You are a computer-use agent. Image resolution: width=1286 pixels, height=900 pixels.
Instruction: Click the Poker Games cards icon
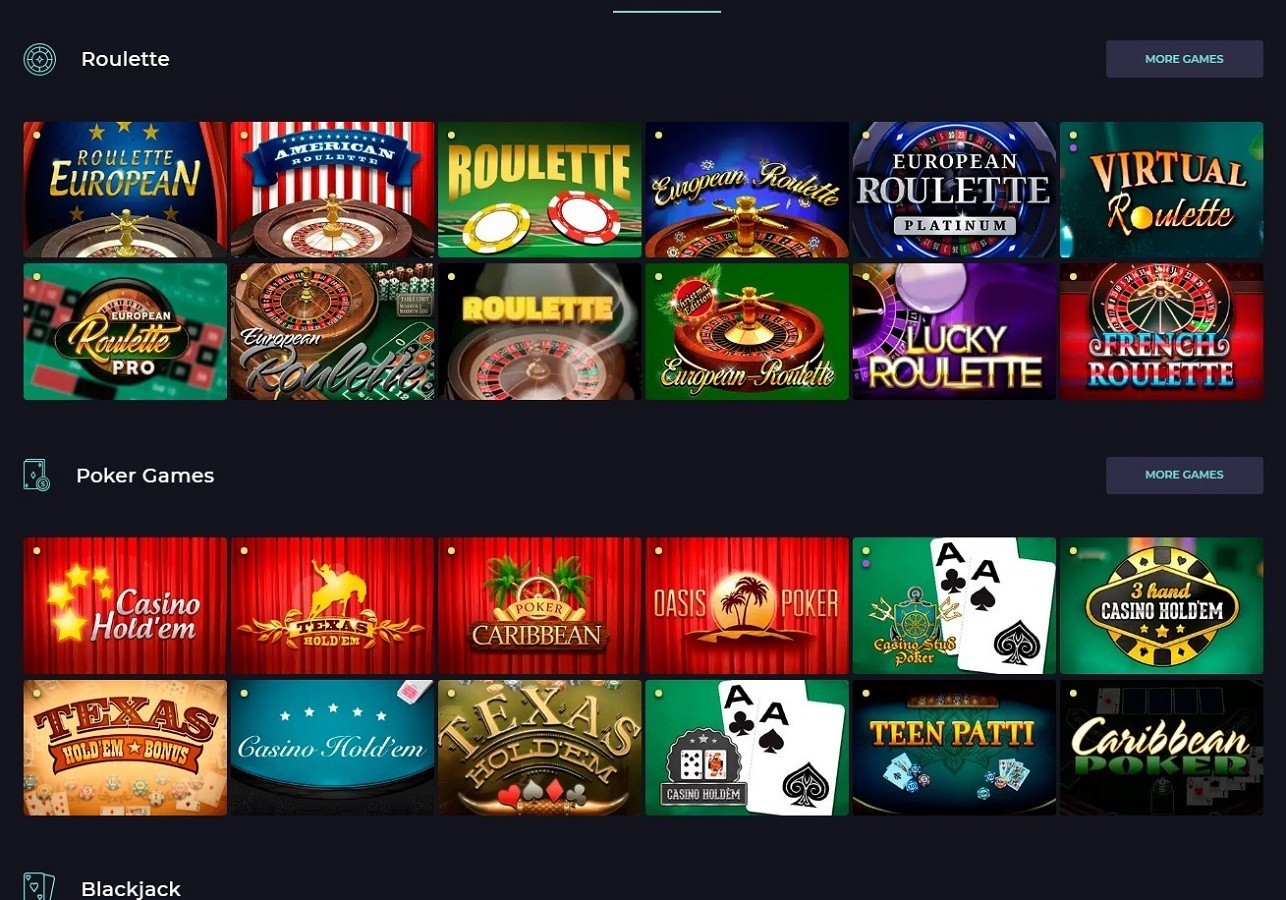[x=37, y=475]
